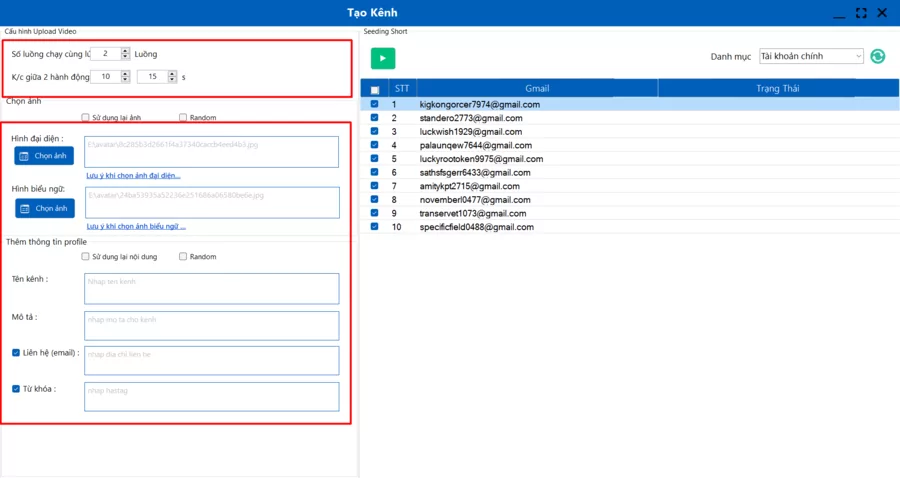Select email amitykpt2715@gmail.com
The height and width of the screenshot is (478, 900).
[x=470, y=186]
